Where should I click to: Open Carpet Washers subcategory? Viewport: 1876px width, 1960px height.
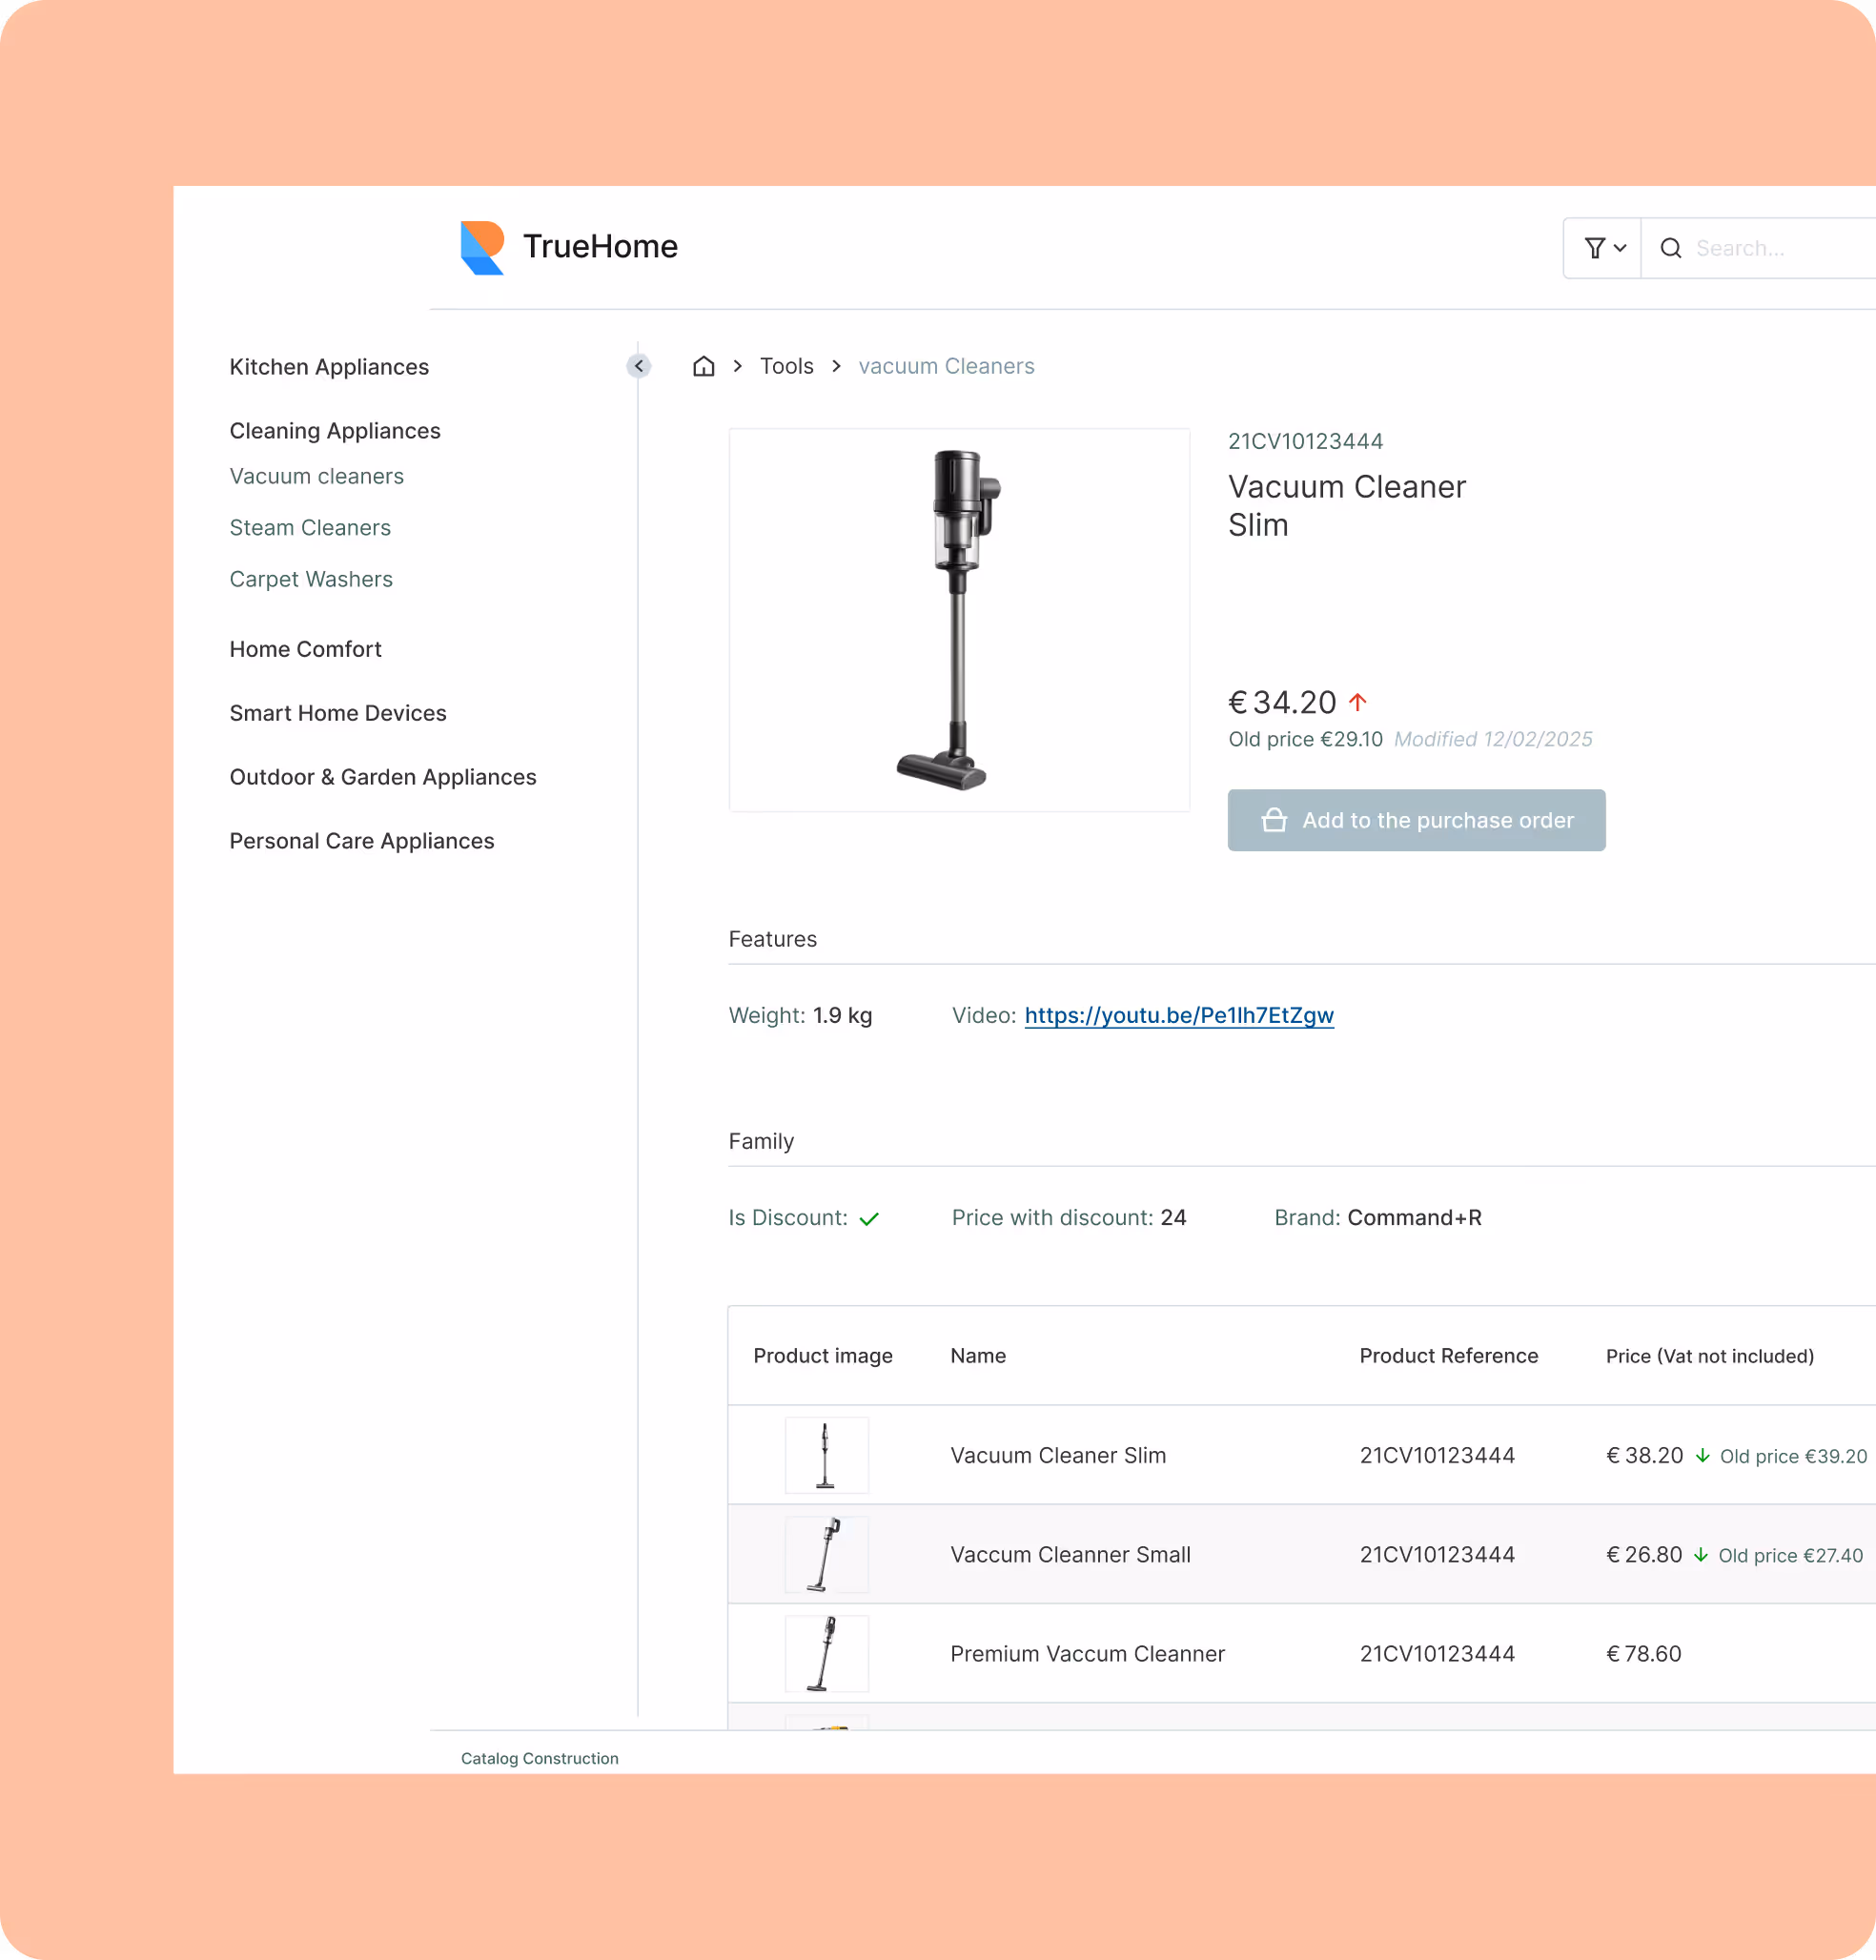(x=311, y=580)
